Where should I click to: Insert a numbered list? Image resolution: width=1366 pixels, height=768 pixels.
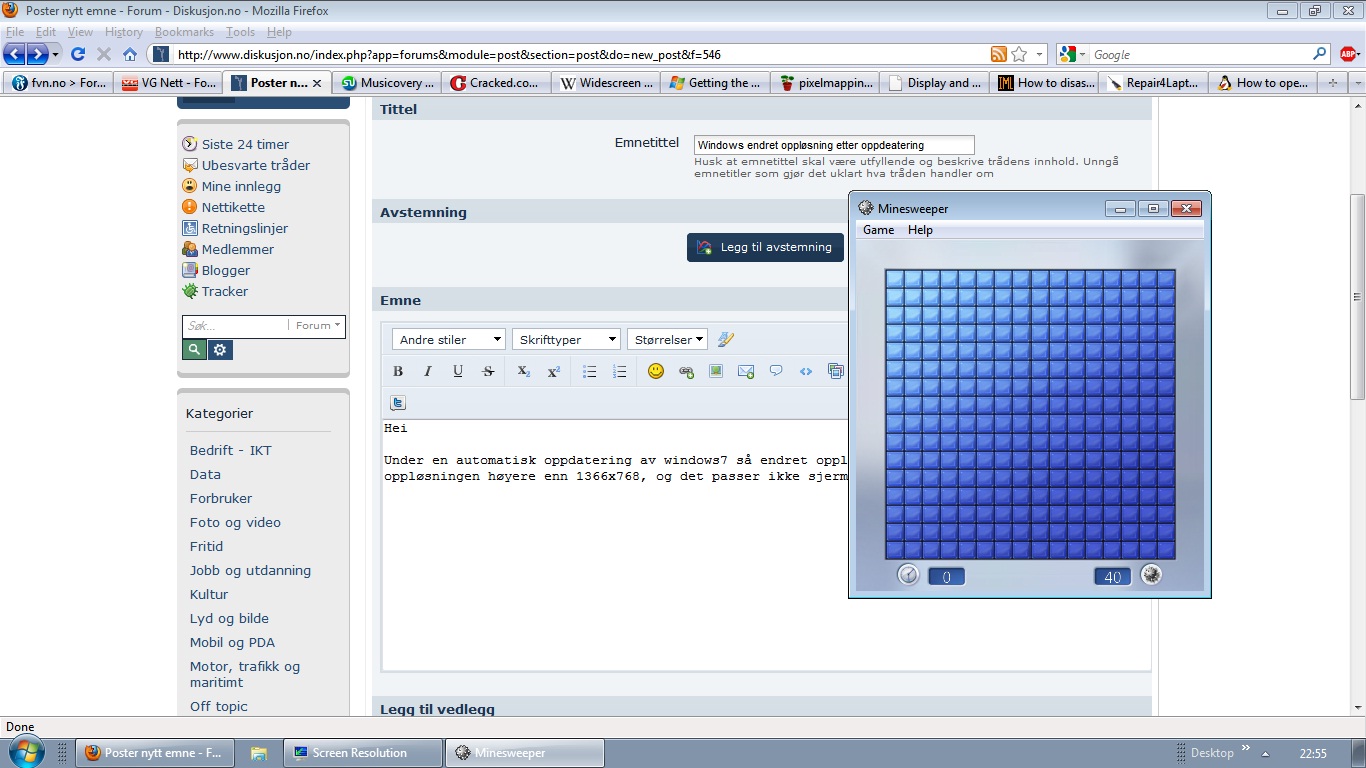coord(619,371)
